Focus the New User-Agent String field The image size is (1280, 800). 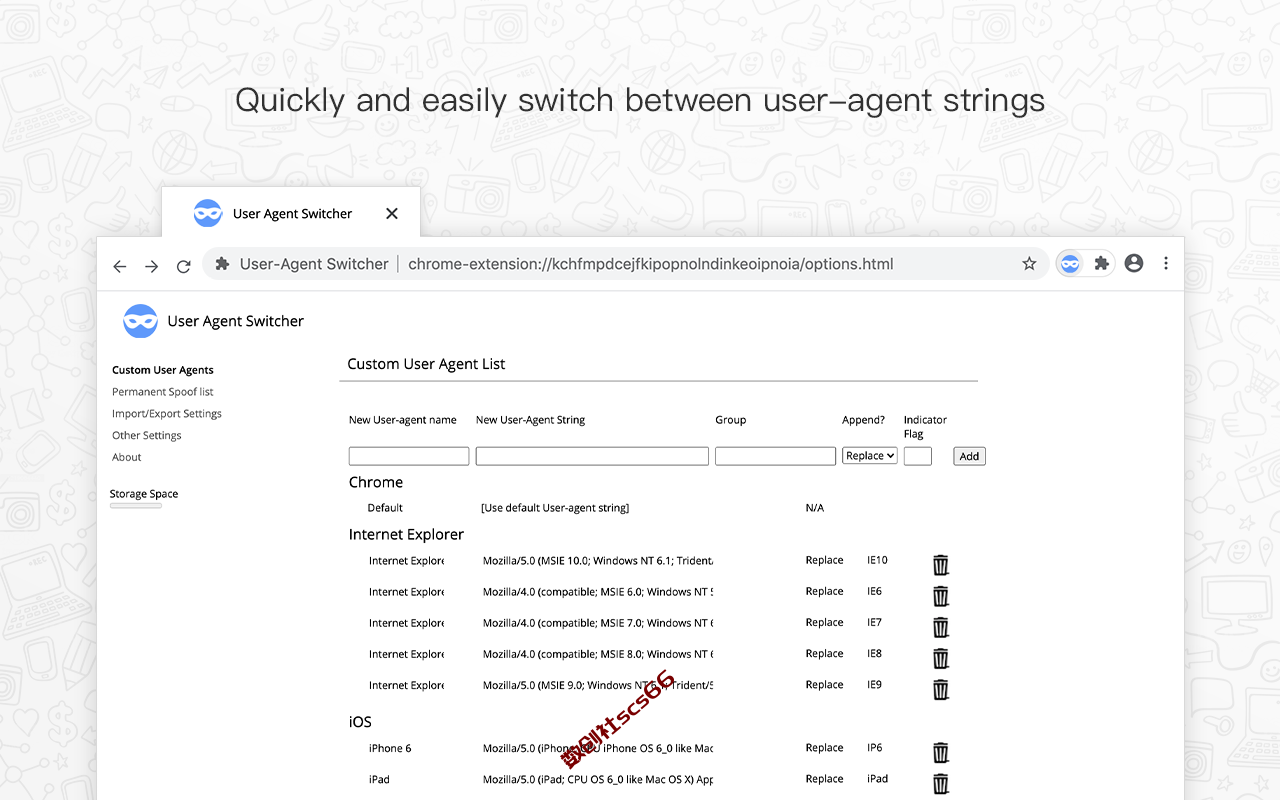tap(592, 456)
